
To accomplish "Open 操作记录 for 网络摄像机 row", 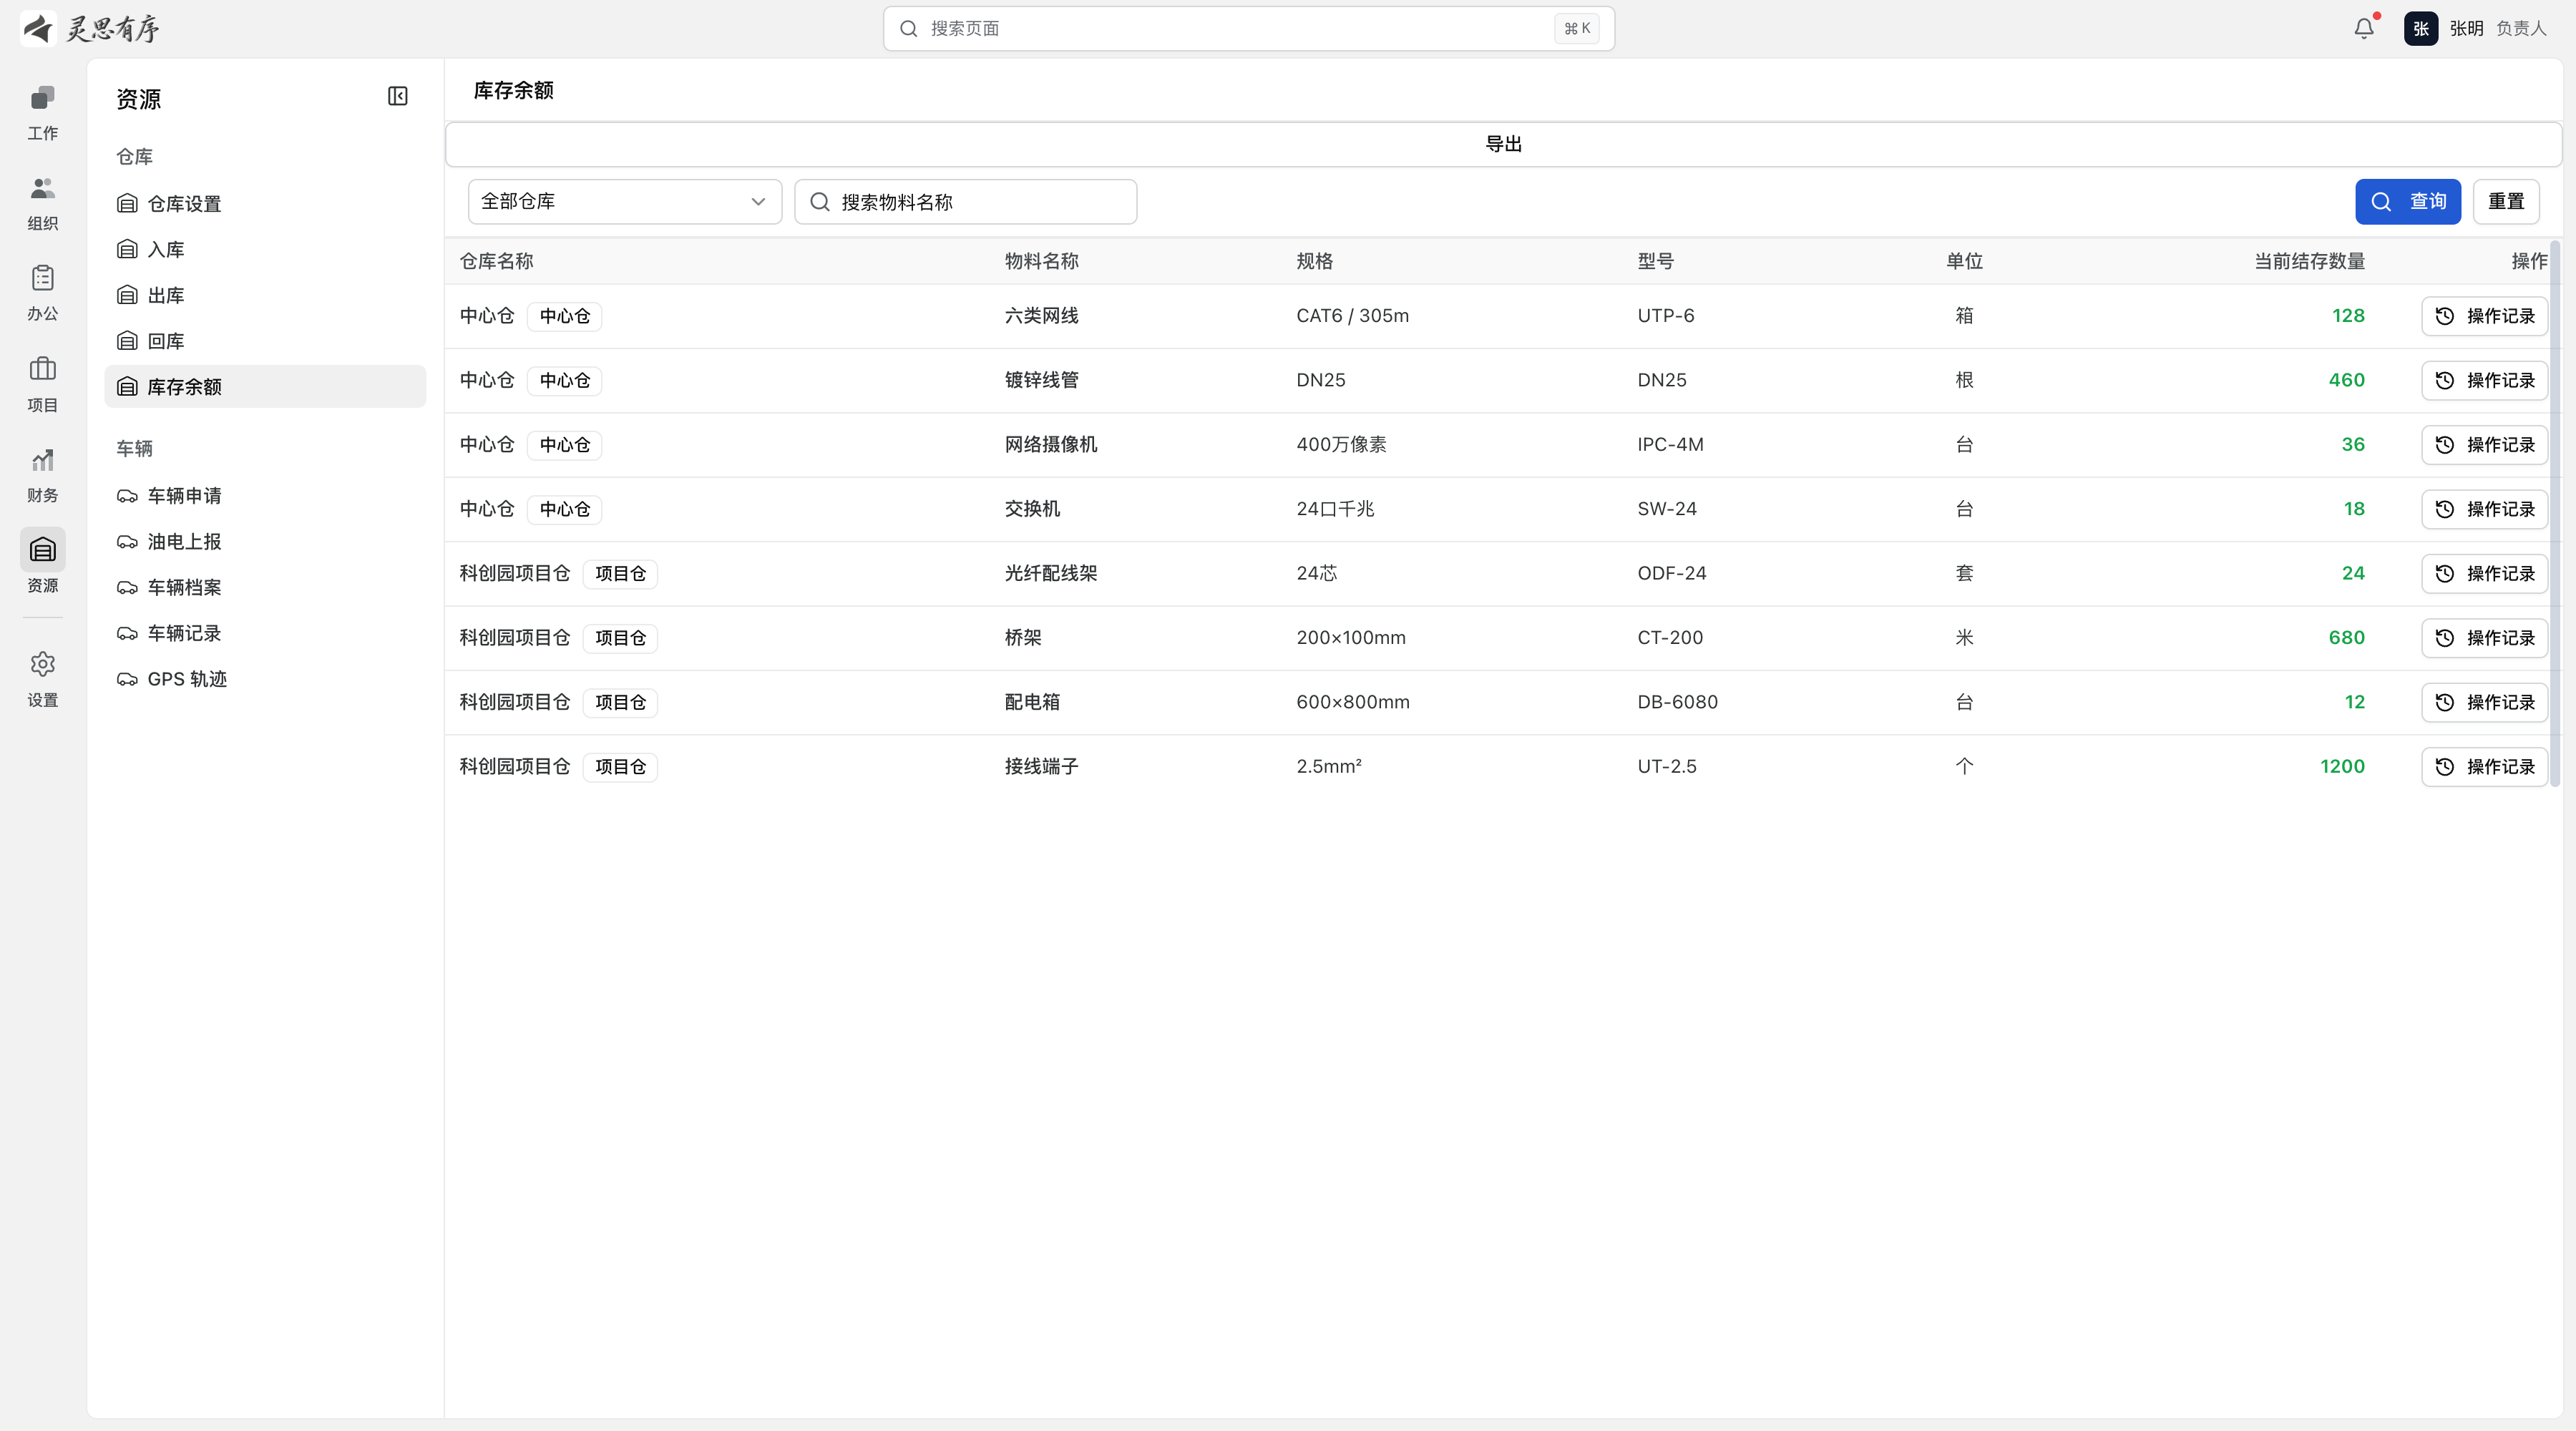I will [2484, 445].
